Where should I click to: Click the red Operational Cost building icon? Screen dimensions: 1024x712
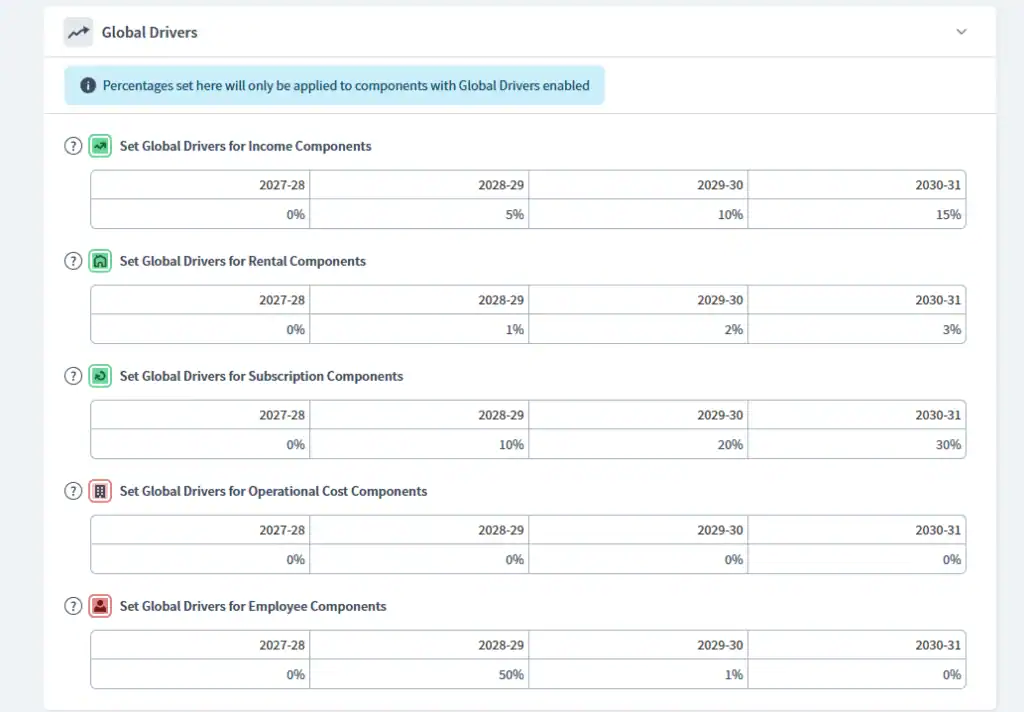click(100, 491)
